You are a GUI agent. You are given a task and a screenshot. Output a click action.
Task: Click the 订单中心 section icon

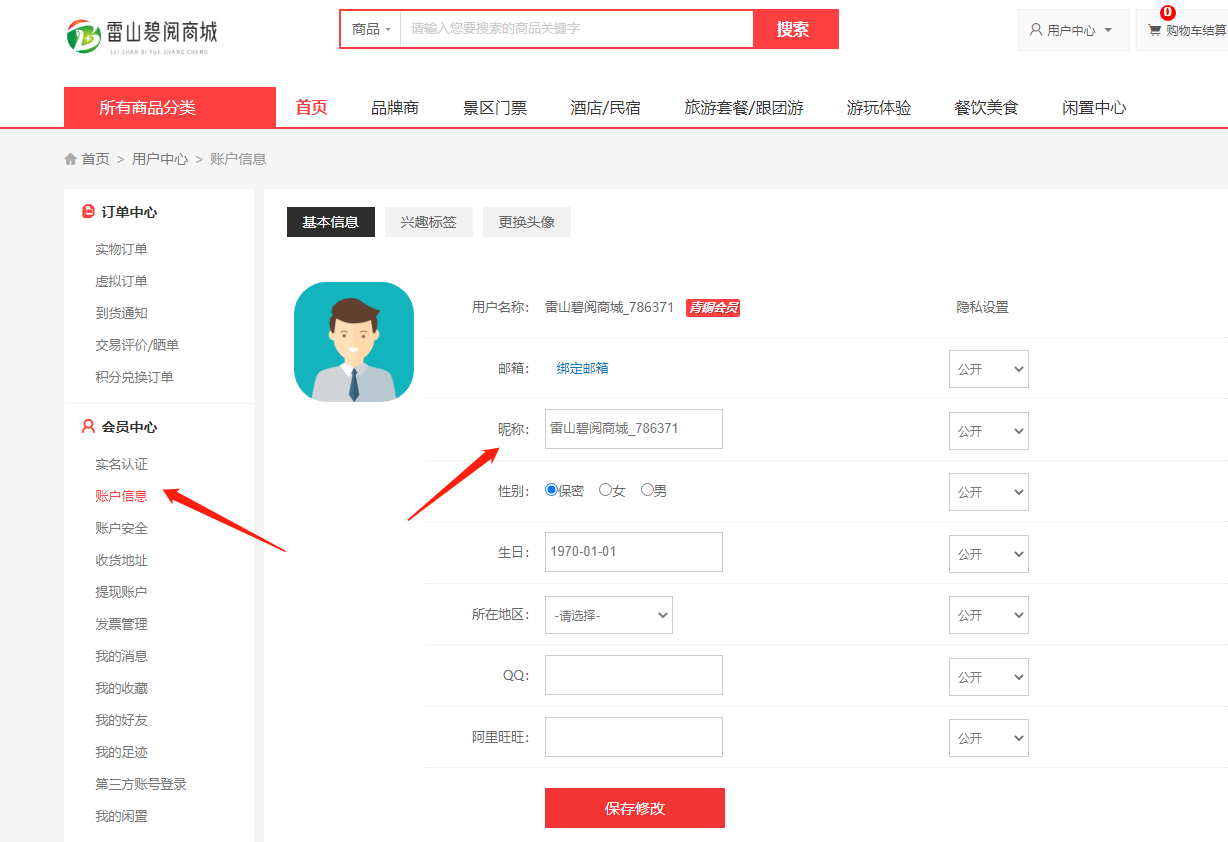click(x=88, y=212)
